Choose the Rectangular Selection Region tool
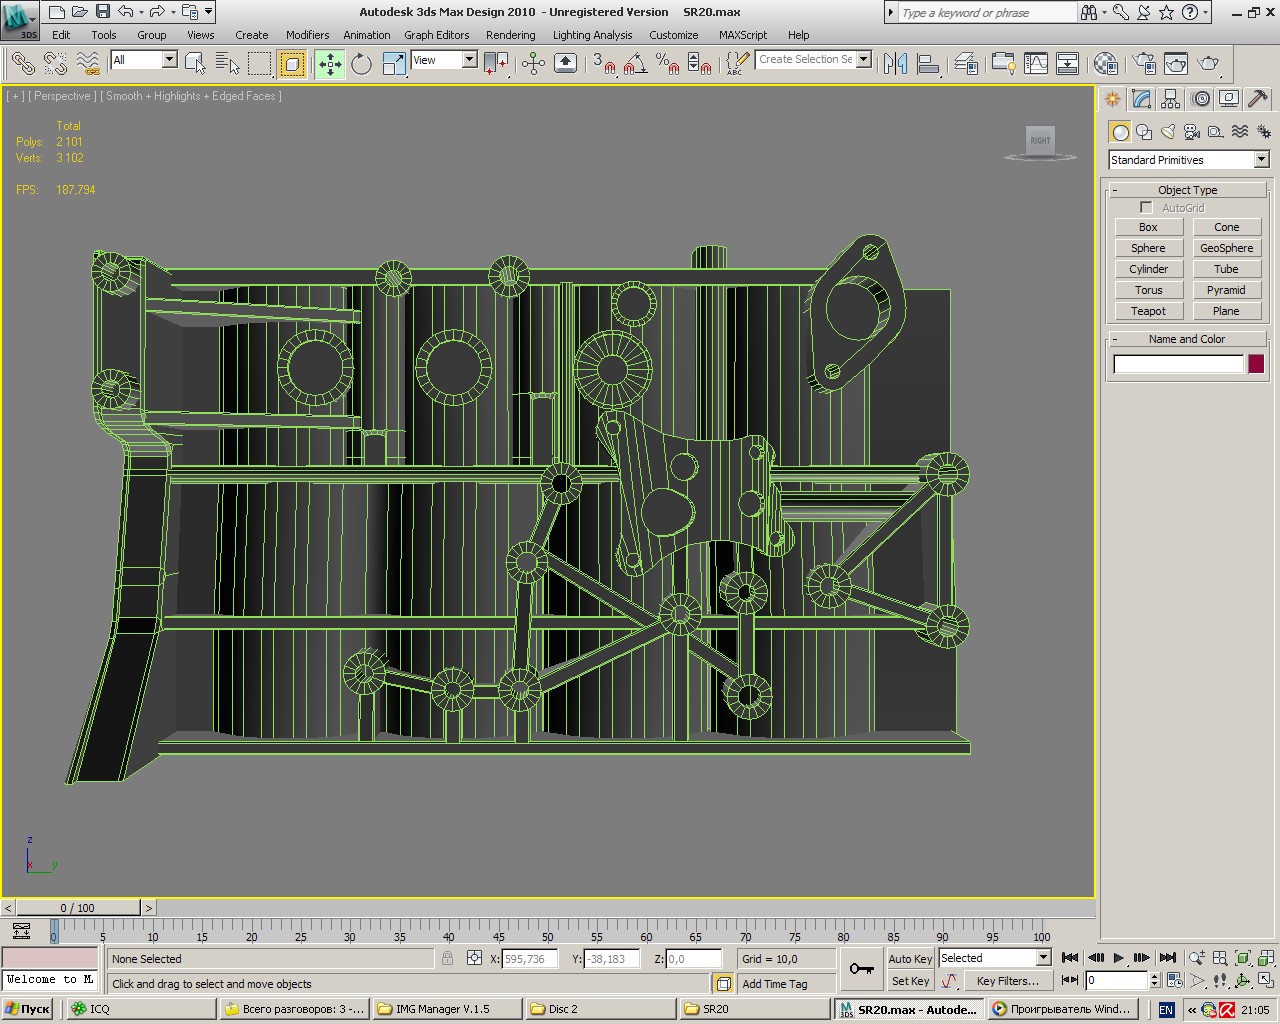Viewport: 1280px width, 1024px height. 259,64
